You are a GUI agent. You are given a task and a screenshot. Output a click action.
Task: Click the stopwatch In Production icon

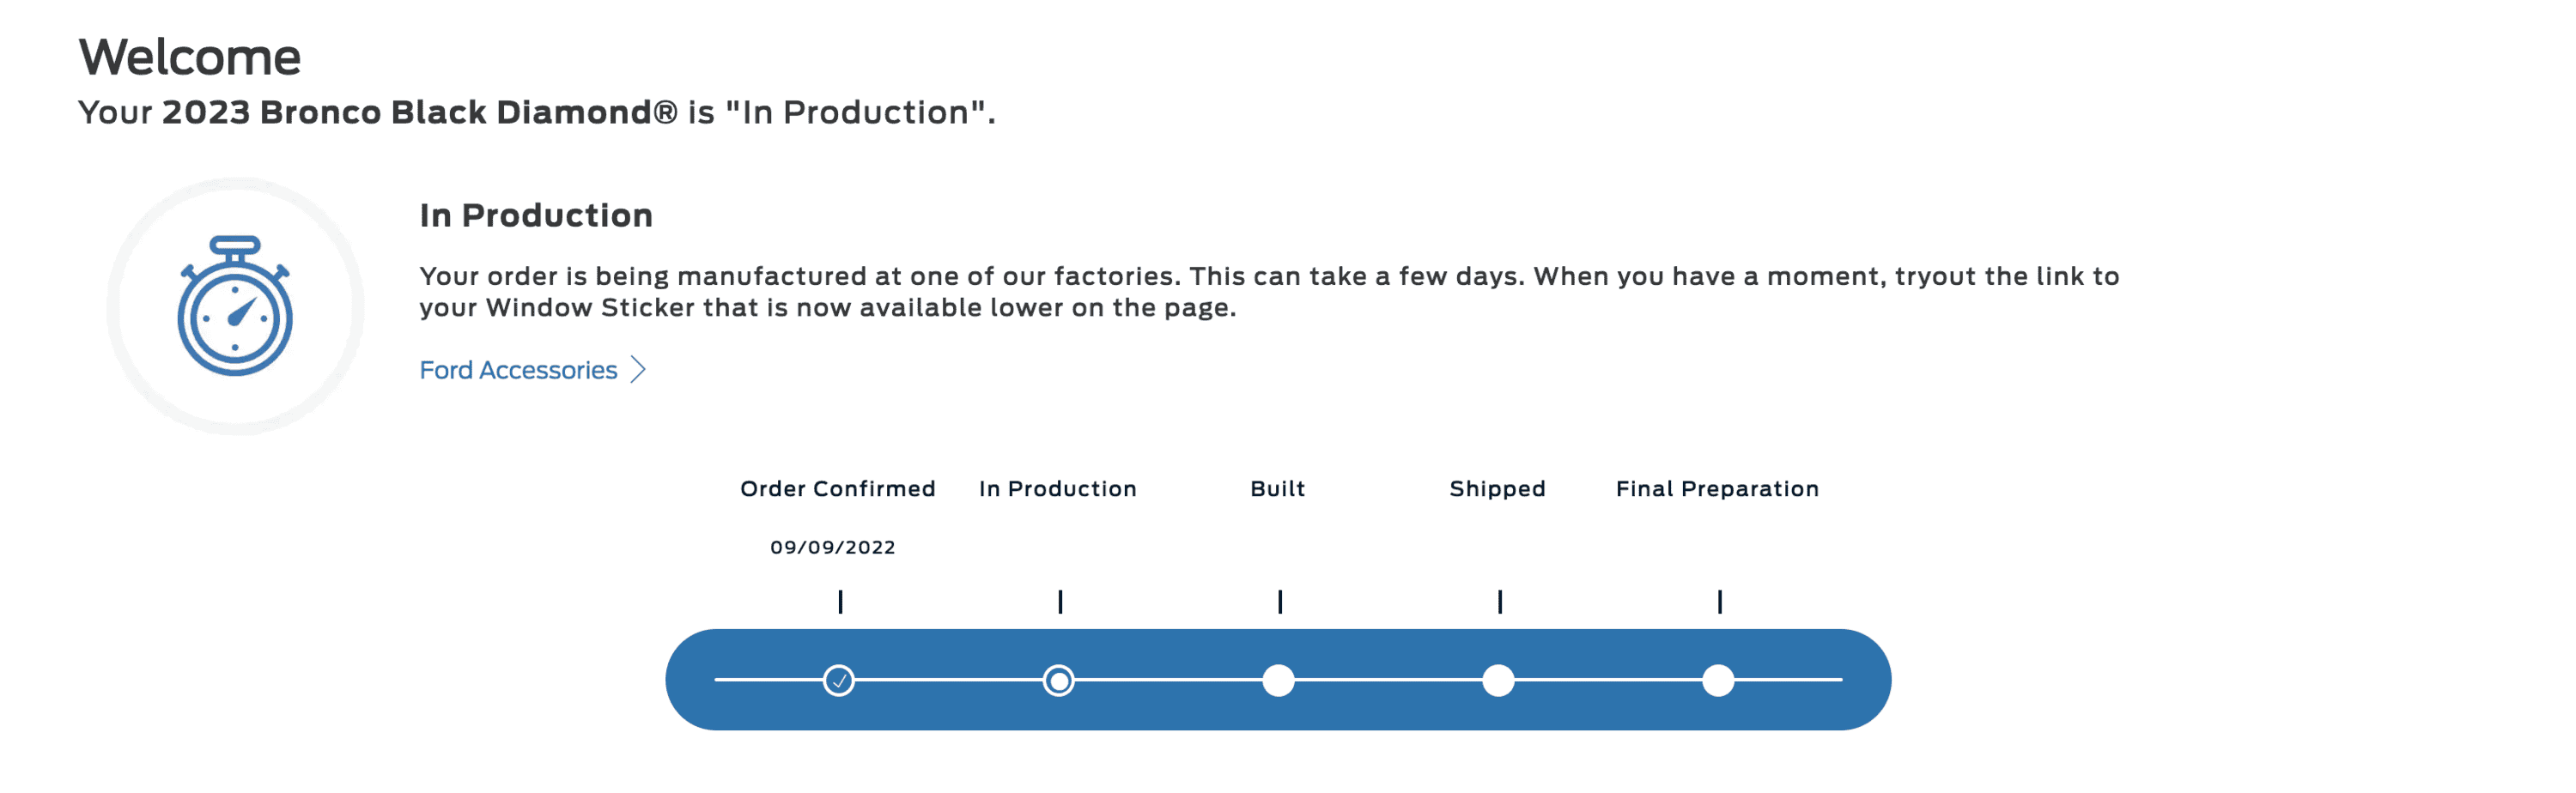[x=235, y=306]
